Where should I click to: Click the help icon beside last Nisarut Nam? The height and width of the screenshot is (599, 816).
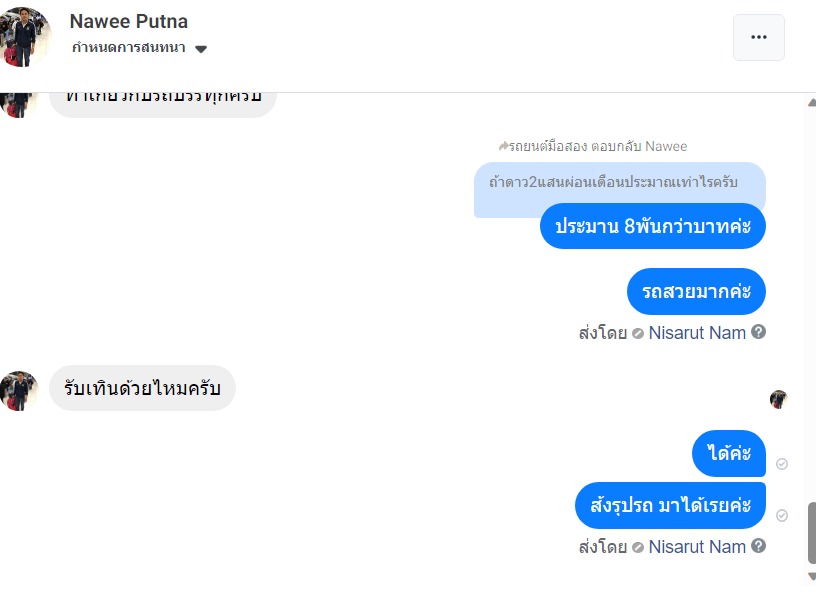pos(759,546)
